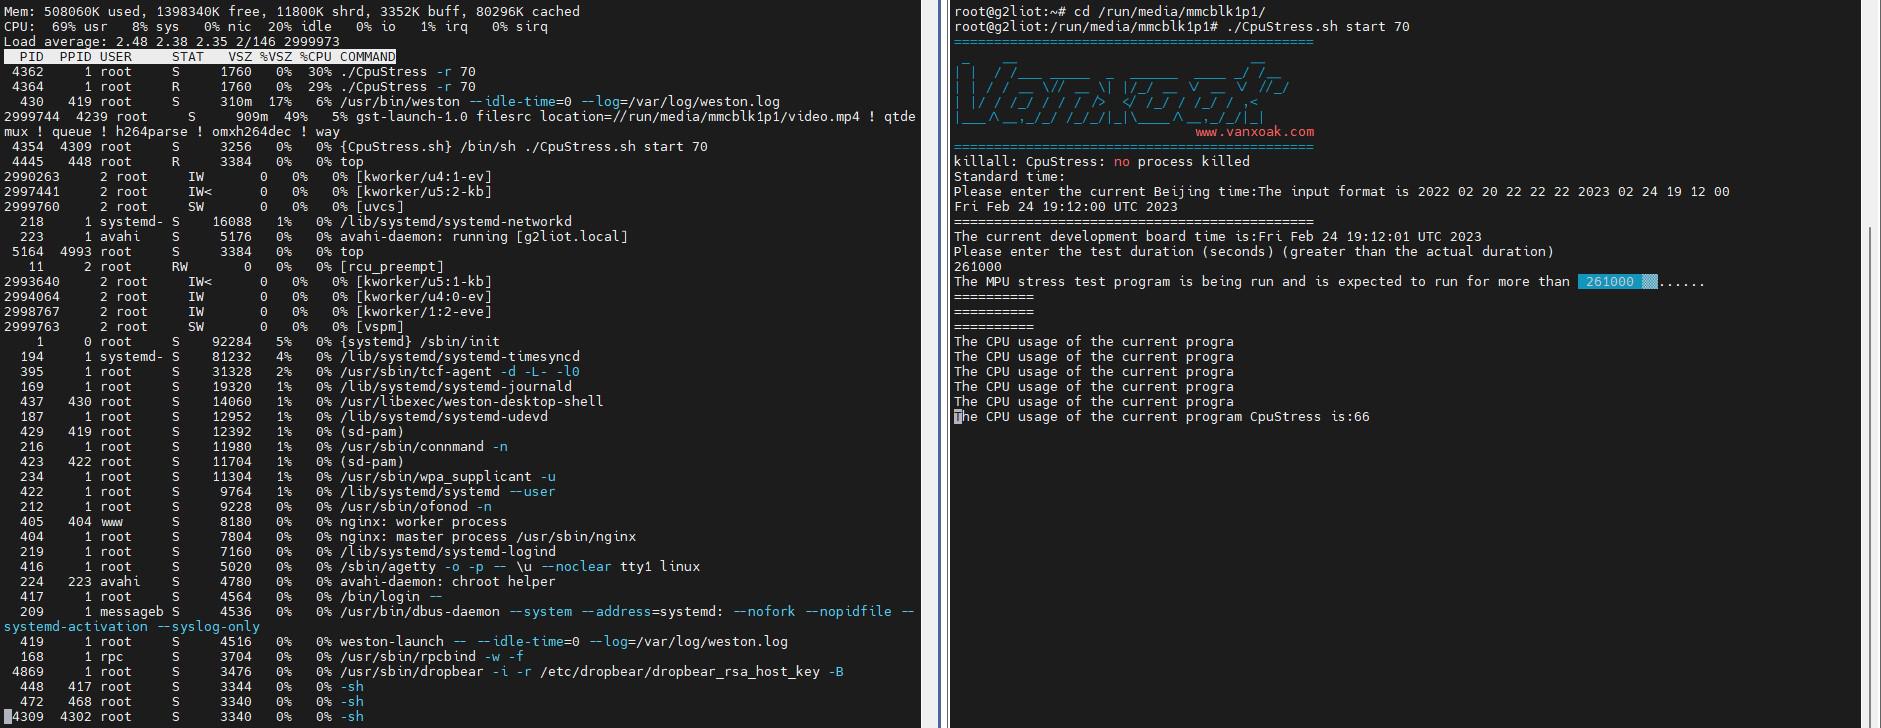Image resolution: width=1881 pixels, height=728 pixels.
Task: Click the first ./CpuStress -r 70 process line
Action: pos(240,72)
